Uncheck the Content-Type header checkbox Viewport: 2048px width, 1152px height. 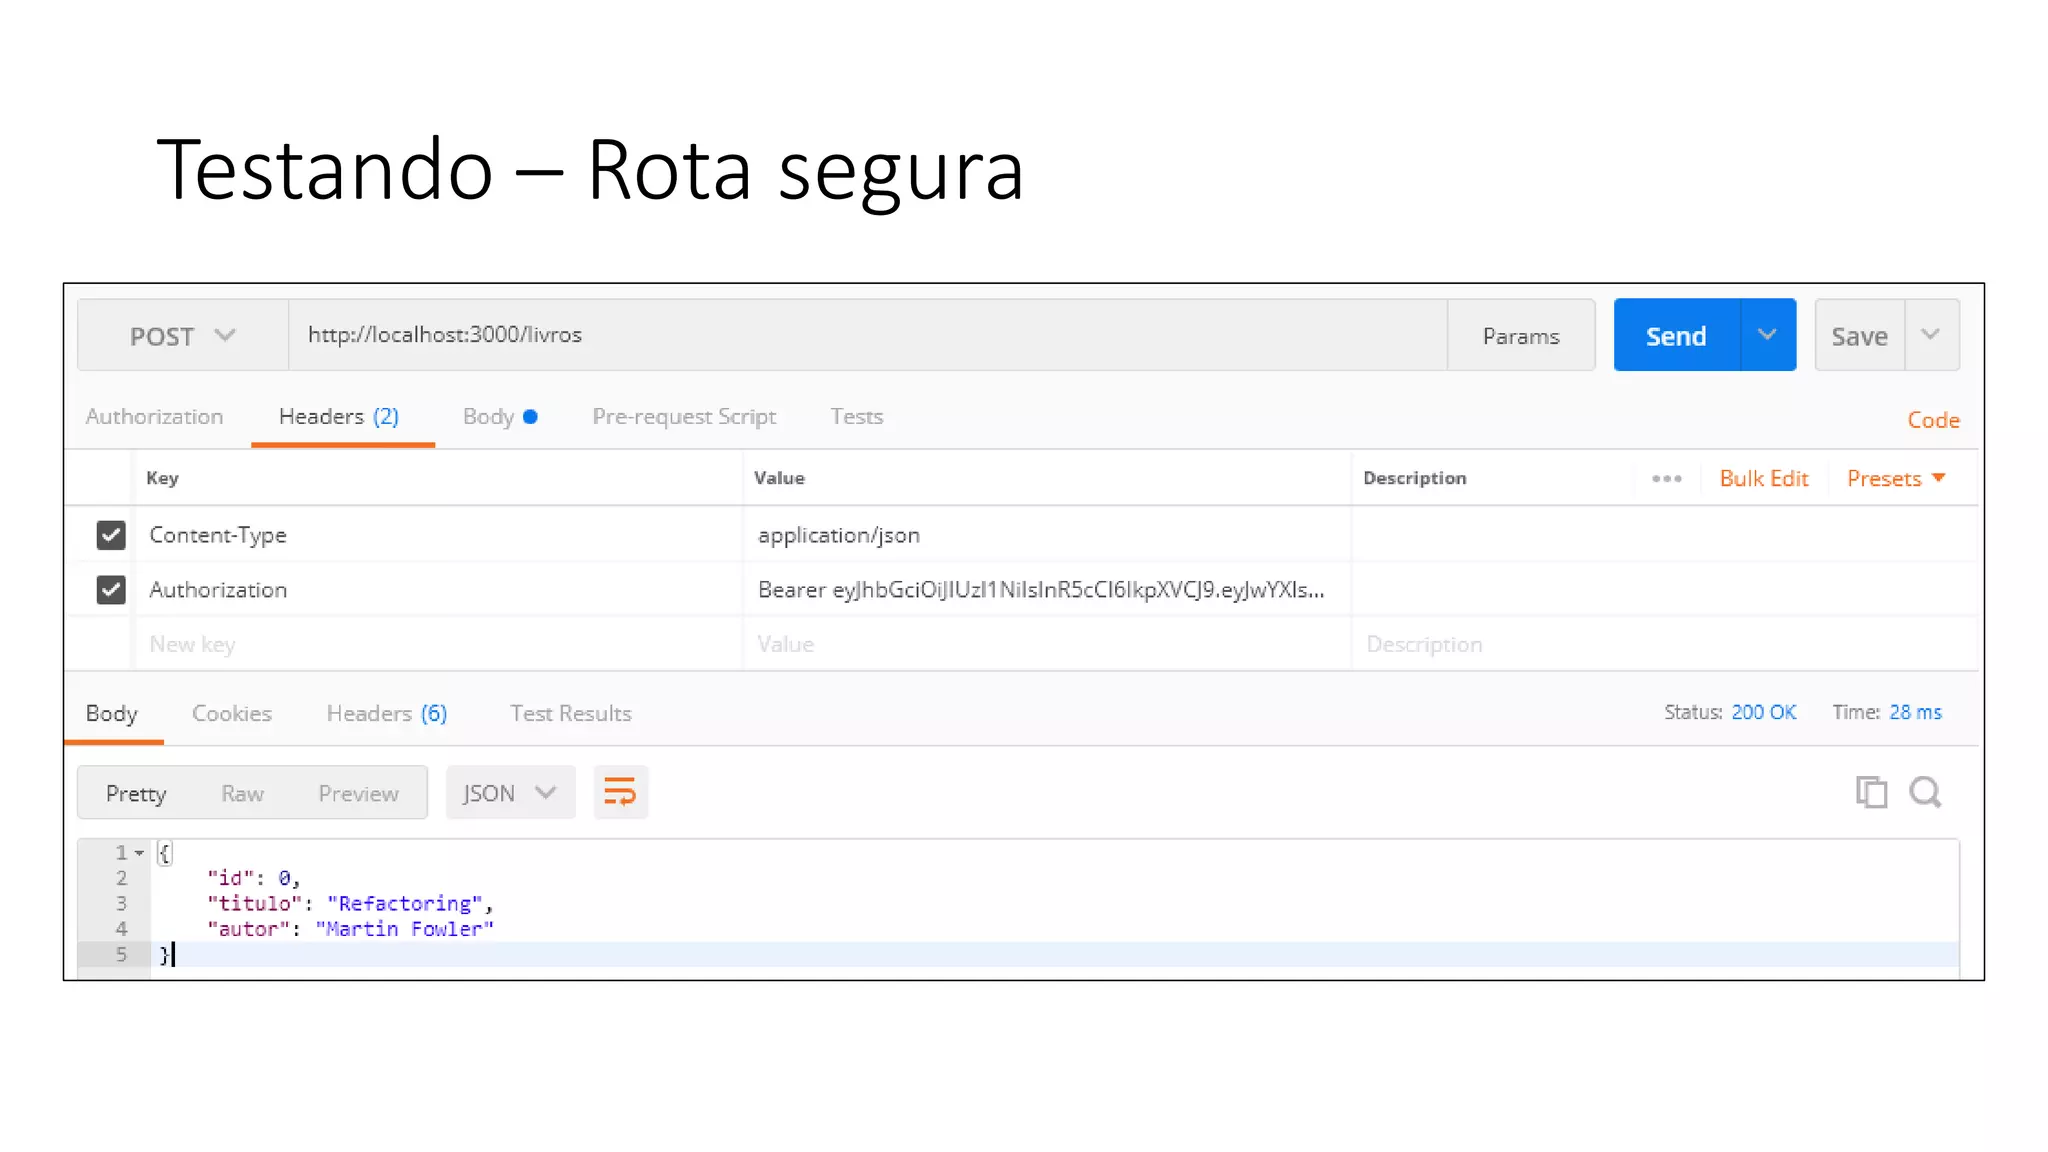(111, 535)
